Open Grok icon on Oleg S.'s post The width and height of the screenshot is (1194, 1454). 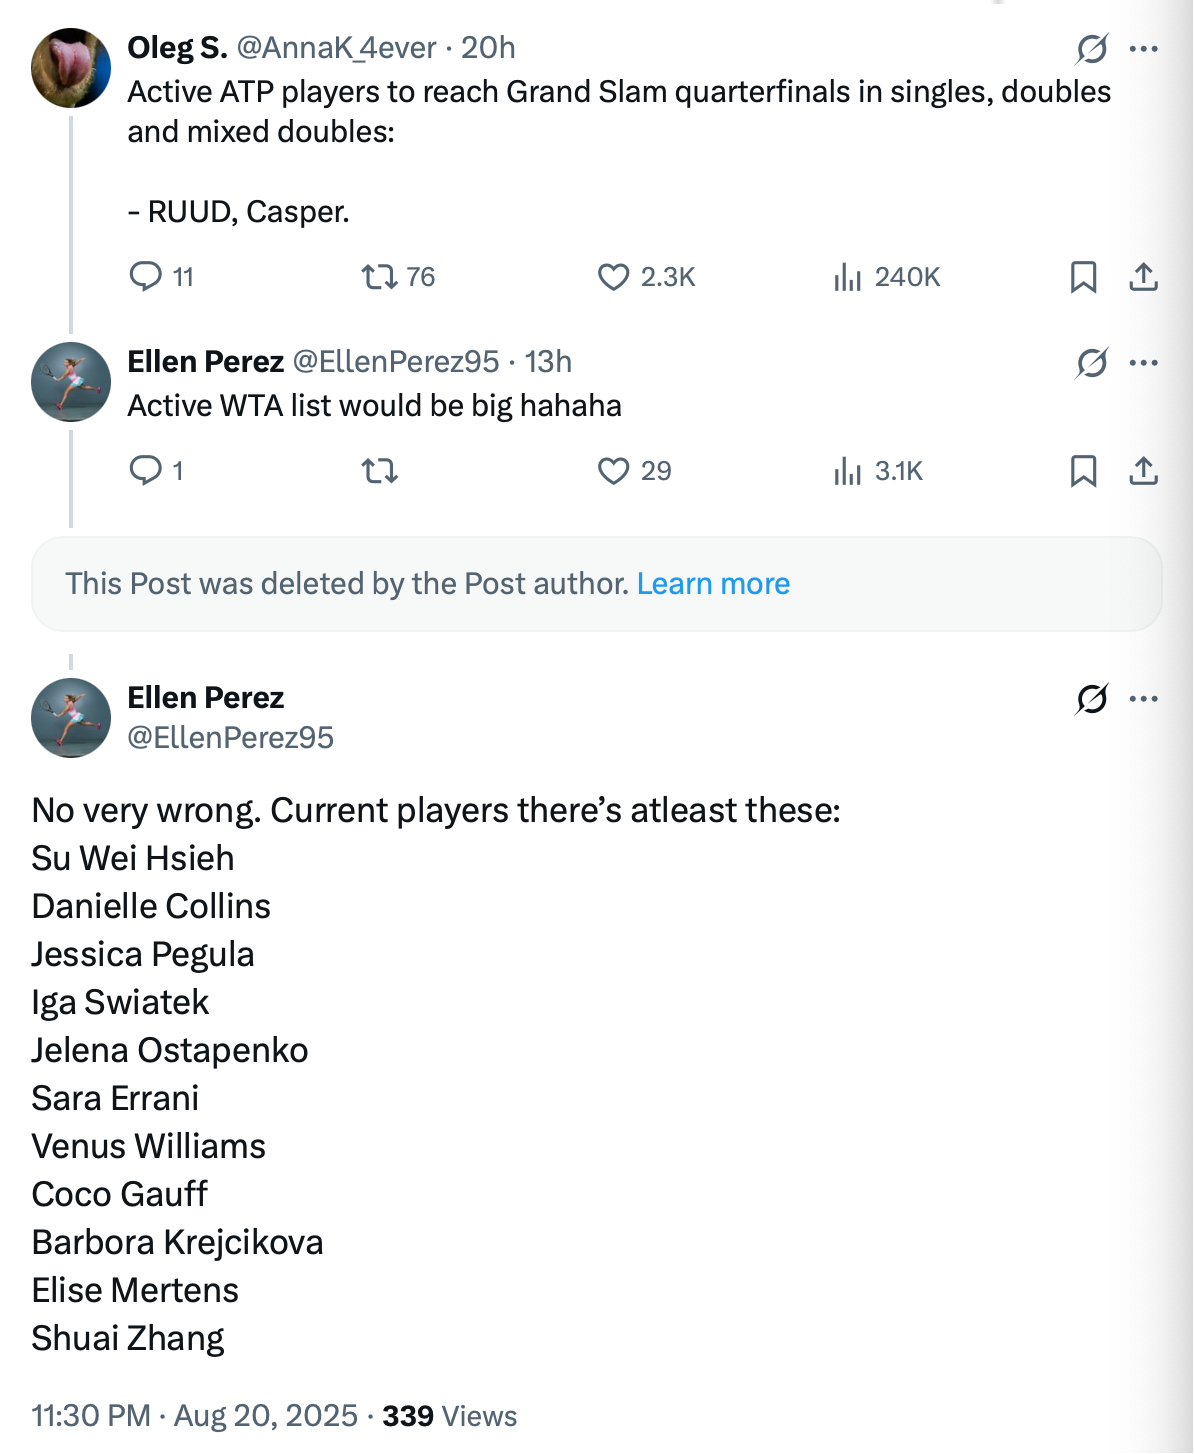[1092, 48]
